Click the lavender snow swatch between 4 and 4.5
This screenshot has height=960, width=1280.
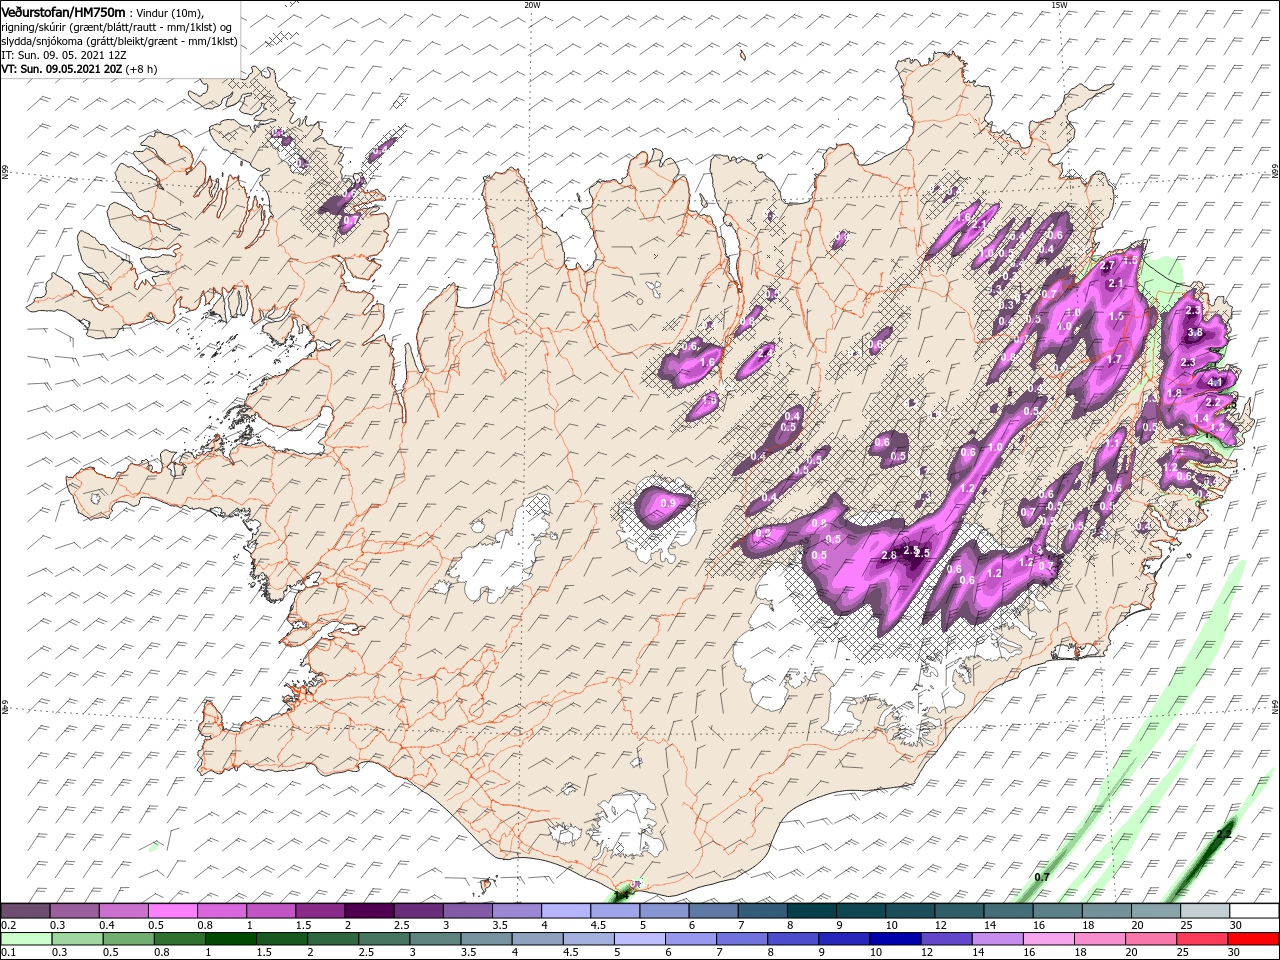click(x=564, y=911)
